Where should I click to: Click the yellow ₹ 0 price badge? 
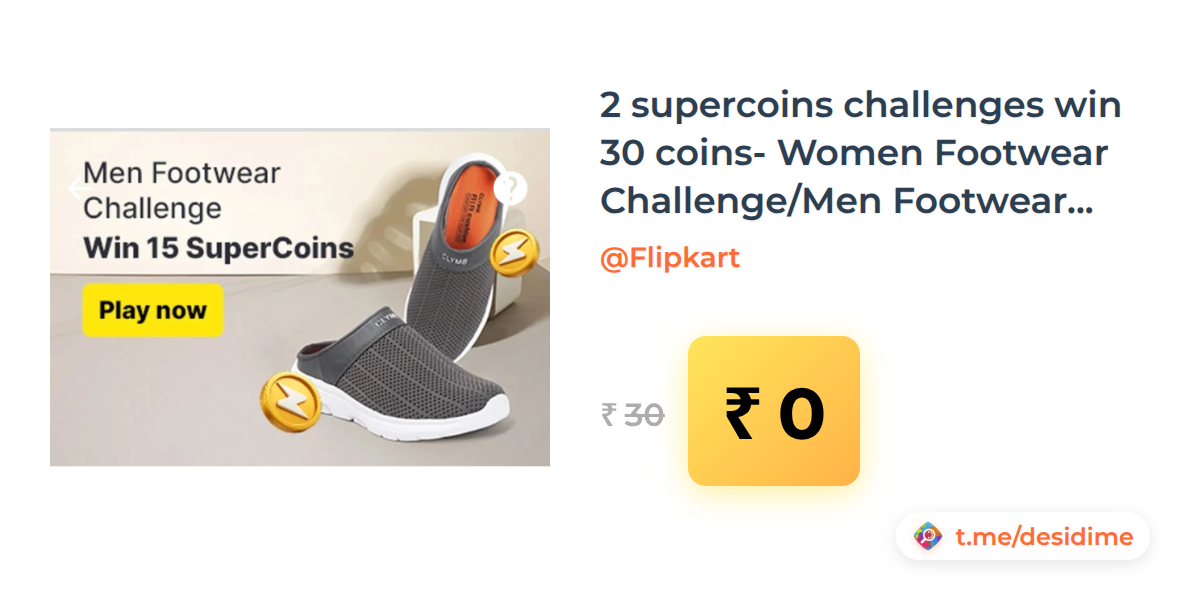(x=774, y=411)
